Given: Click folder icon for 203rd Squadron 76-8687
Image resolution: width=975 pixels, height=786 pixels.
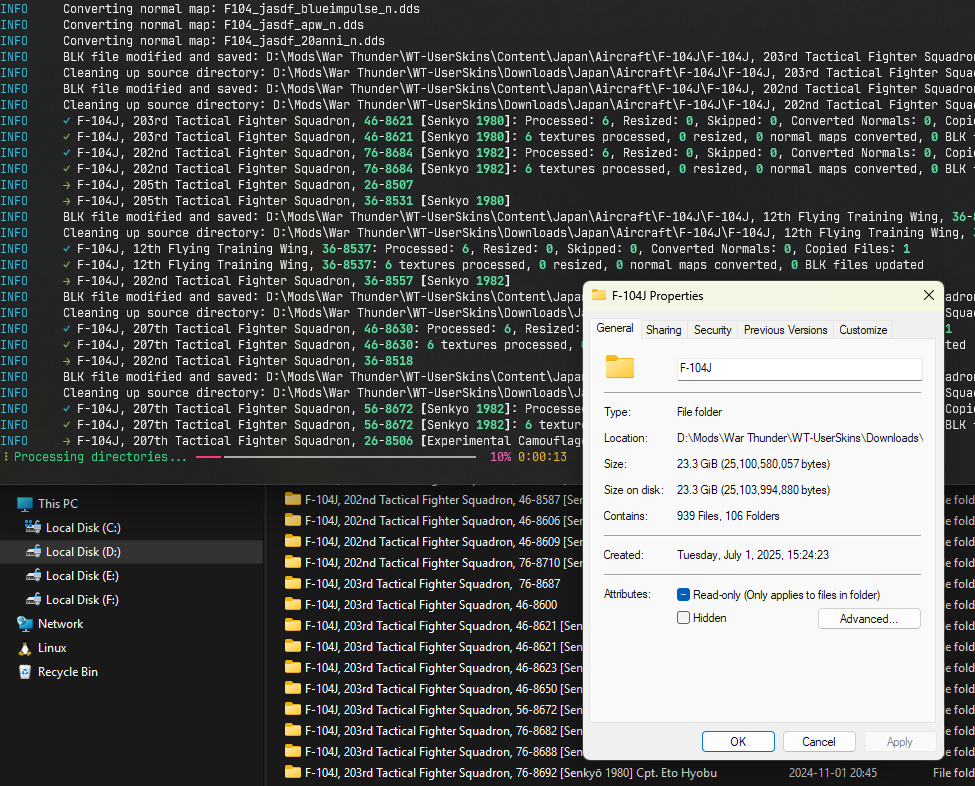Looking at the screenshot, I should click(292, 583).
